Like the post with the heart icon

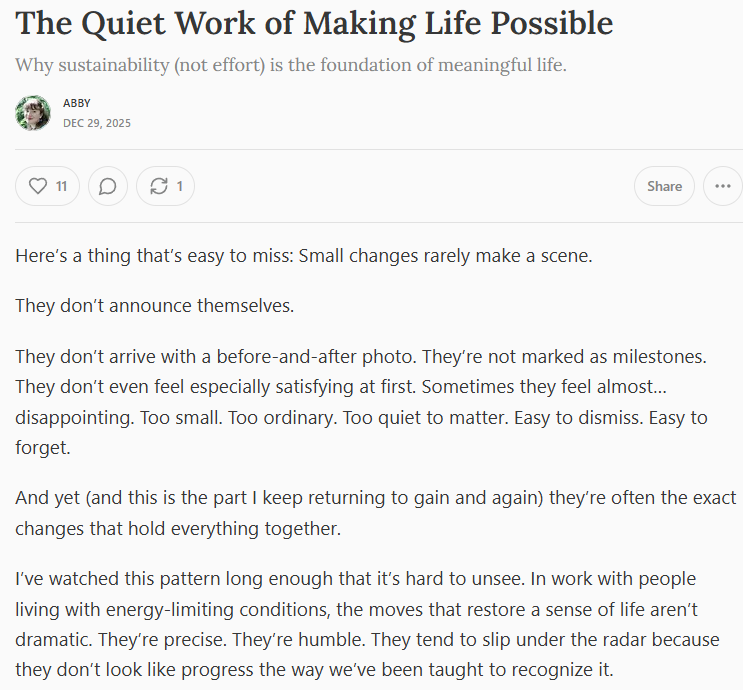(47, 186)
